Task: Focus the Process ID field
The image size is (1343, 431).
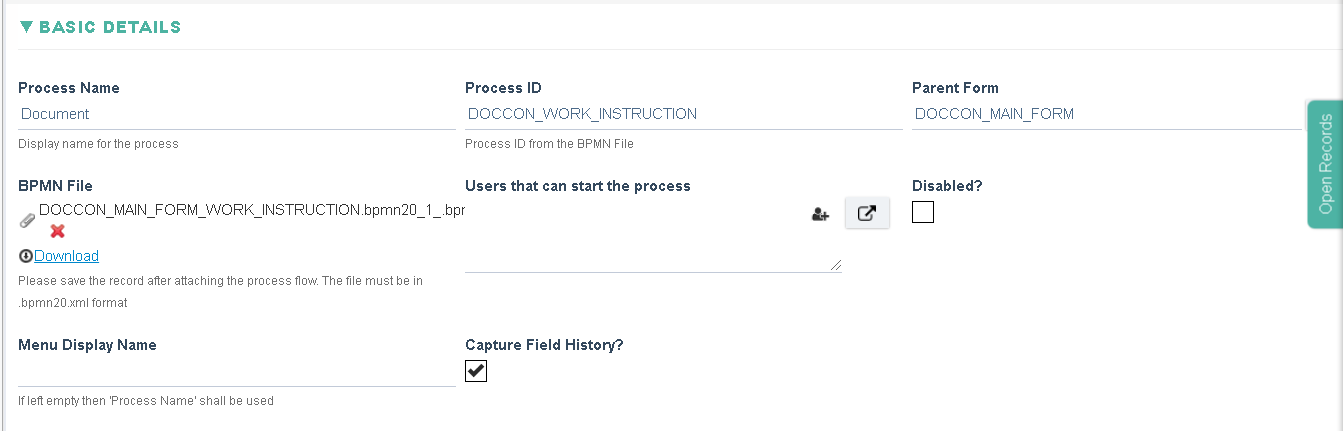Action: 684,114
